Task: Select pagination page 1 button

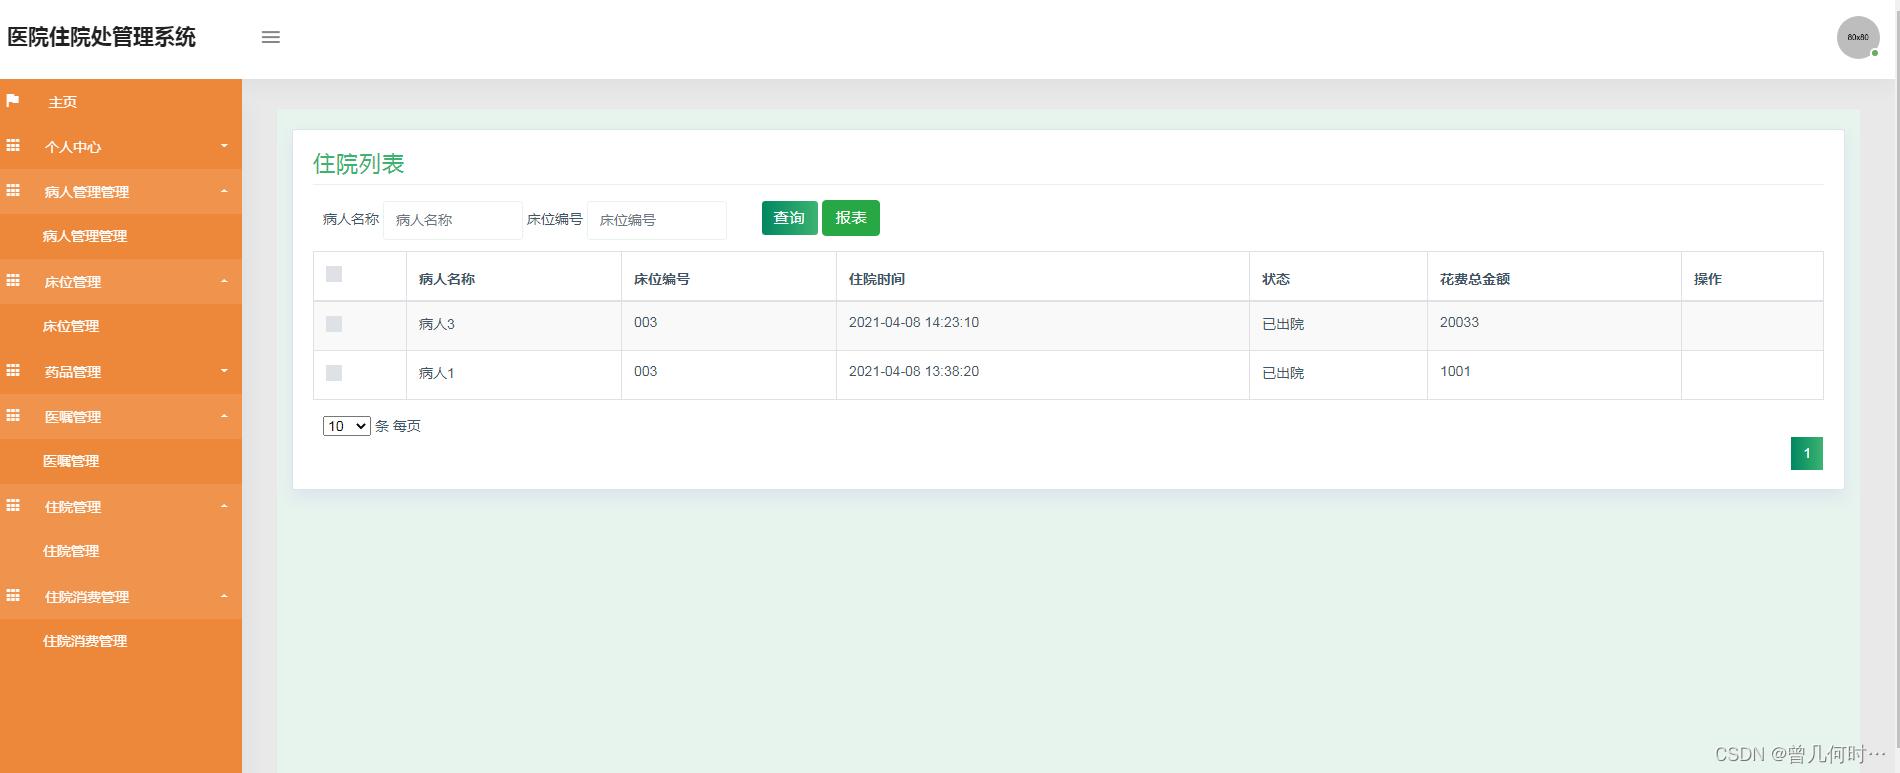Action: tap(1807, 453)
